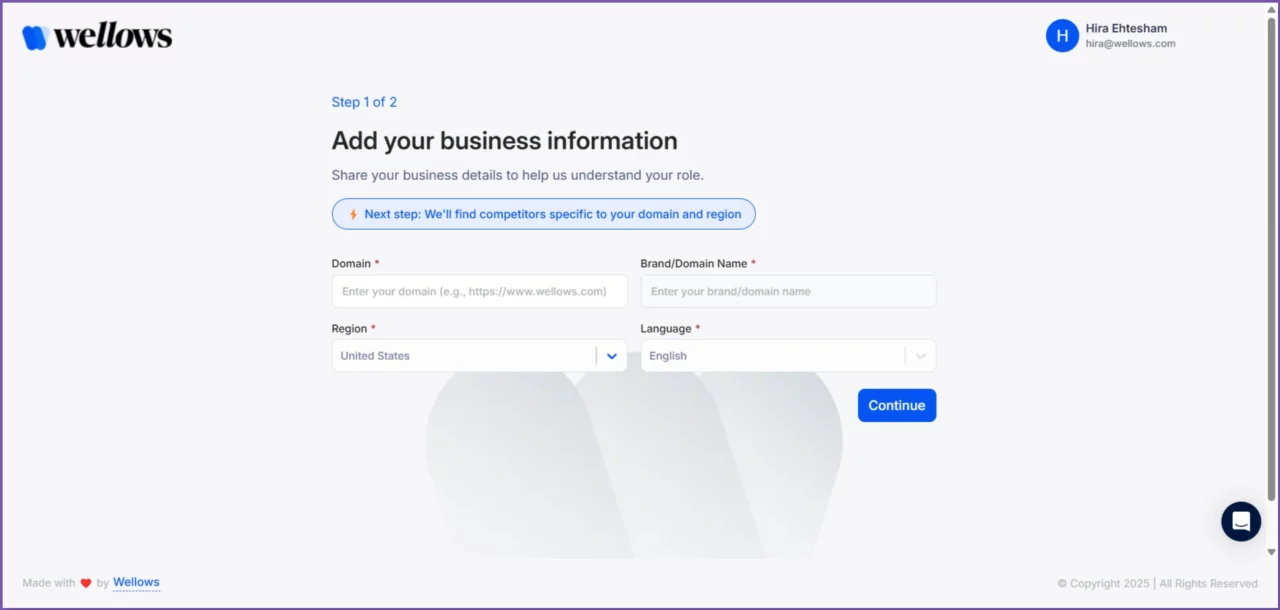Open the English language selector
The width and height of the screenshot is (1280, 610).
pos(771,356)
